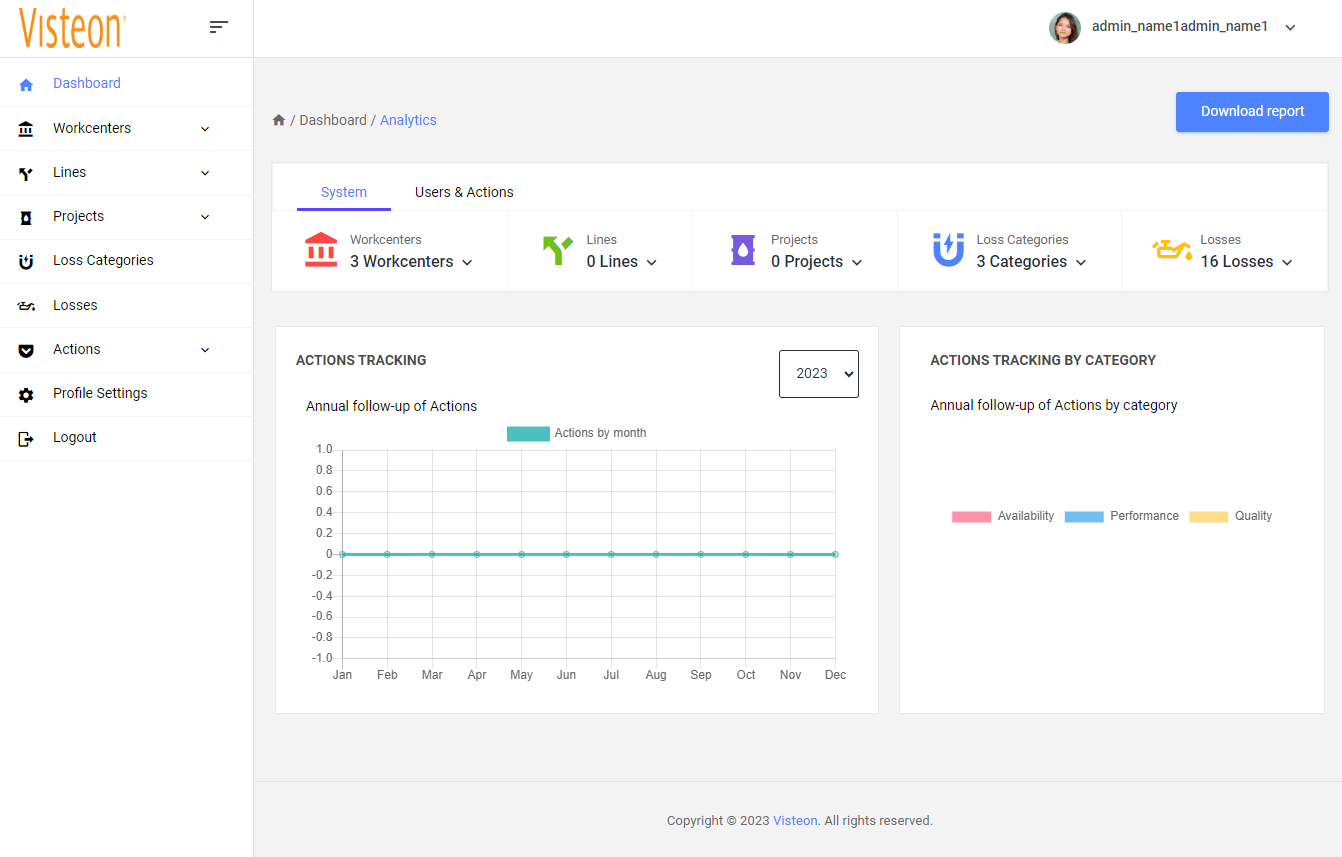Viewport: 1342px width, 857px height.
Task: Click the purple Projects barrel icon
Action: 742,250
